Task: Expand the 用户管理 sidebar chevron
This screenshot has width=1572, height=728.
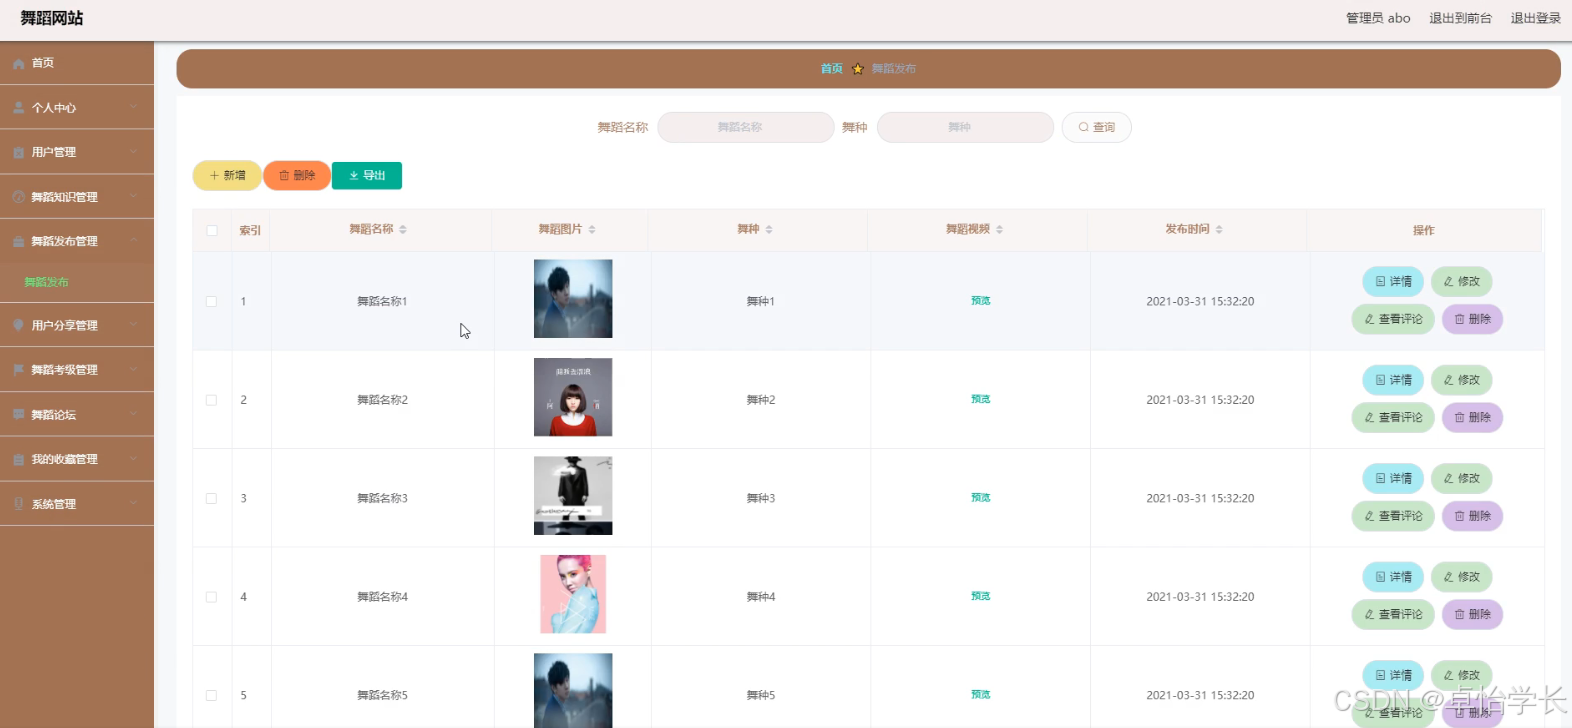Action: (x=134, y=152)
